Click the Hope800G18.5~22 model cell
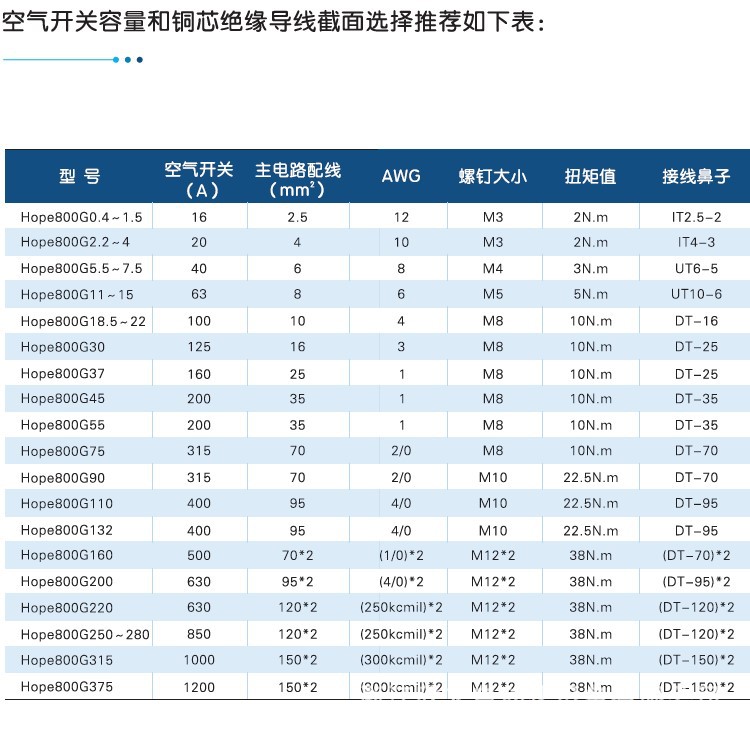The image size is (750, 735). (83, 320)
